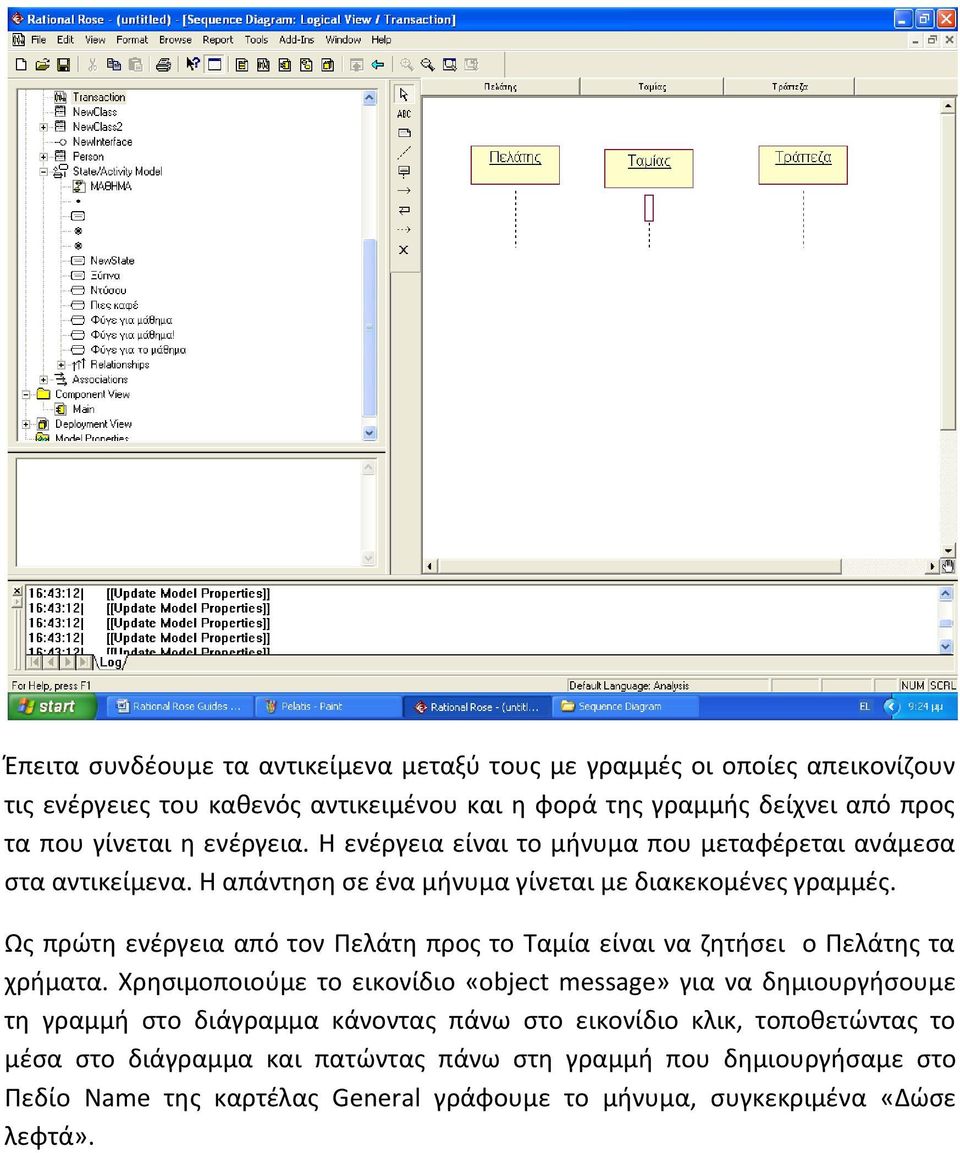960x1153 pixels.
Task: Click the blue back arrow icon
Action: coord(378,65)
